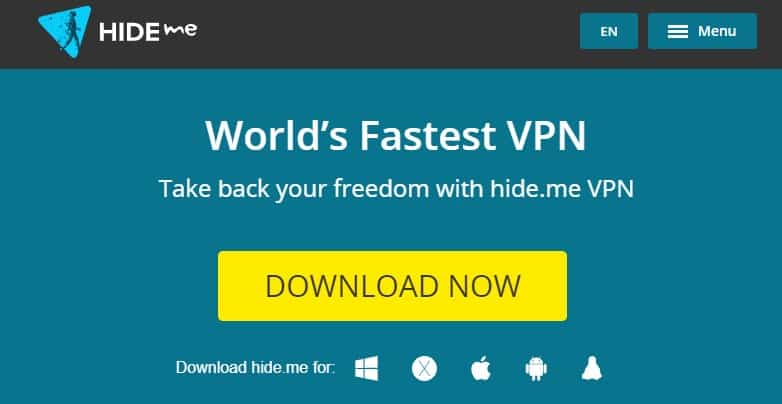Pick the Android robot download icon
The width and height of the screenshot is (782, 404).
point(536,369)
